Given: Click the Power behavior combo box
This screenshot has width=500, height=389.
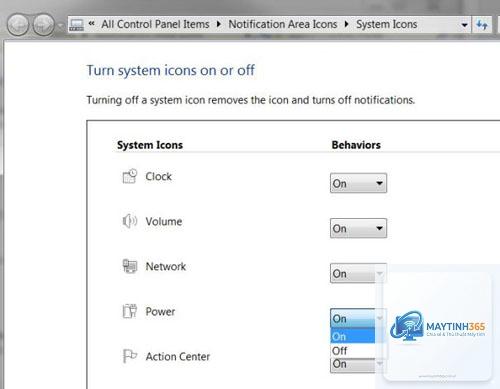Looking at the screenshot, I should [358, 318].
